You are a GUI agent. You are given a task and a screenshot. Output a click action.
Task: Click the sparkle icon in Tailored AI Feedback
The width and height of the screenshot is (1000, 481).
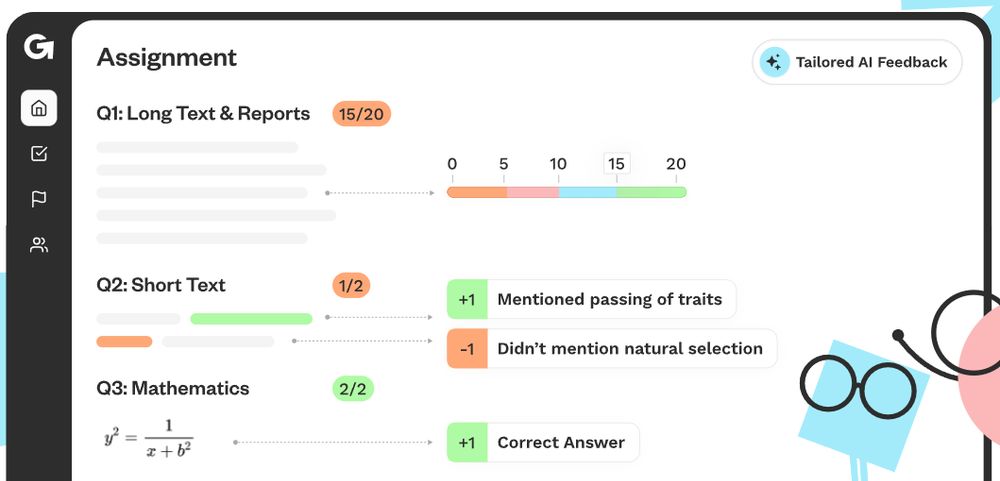click(774, 62)
